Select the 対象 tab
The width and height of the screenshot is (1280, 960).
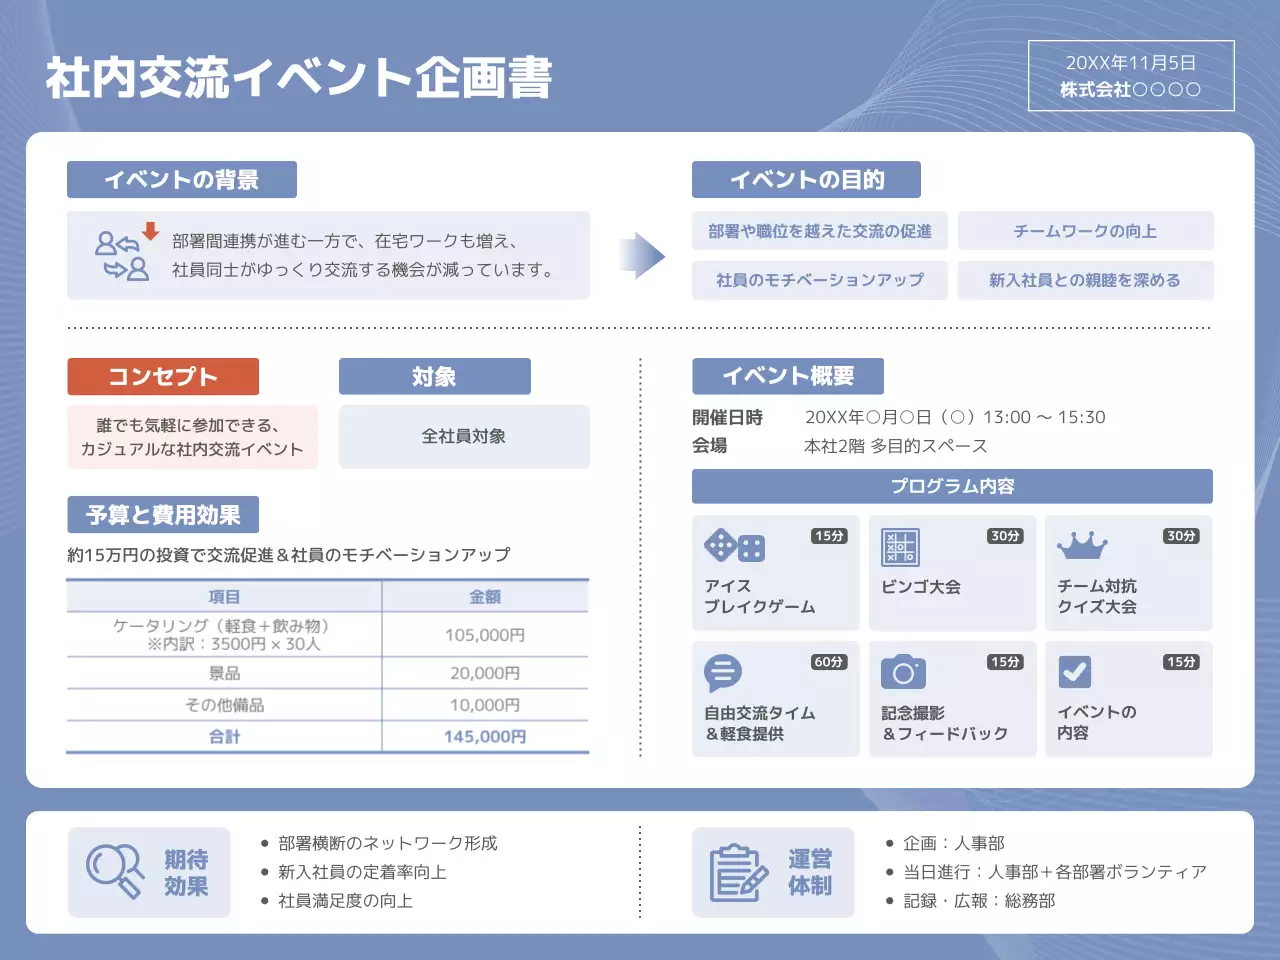pos(435,376)
